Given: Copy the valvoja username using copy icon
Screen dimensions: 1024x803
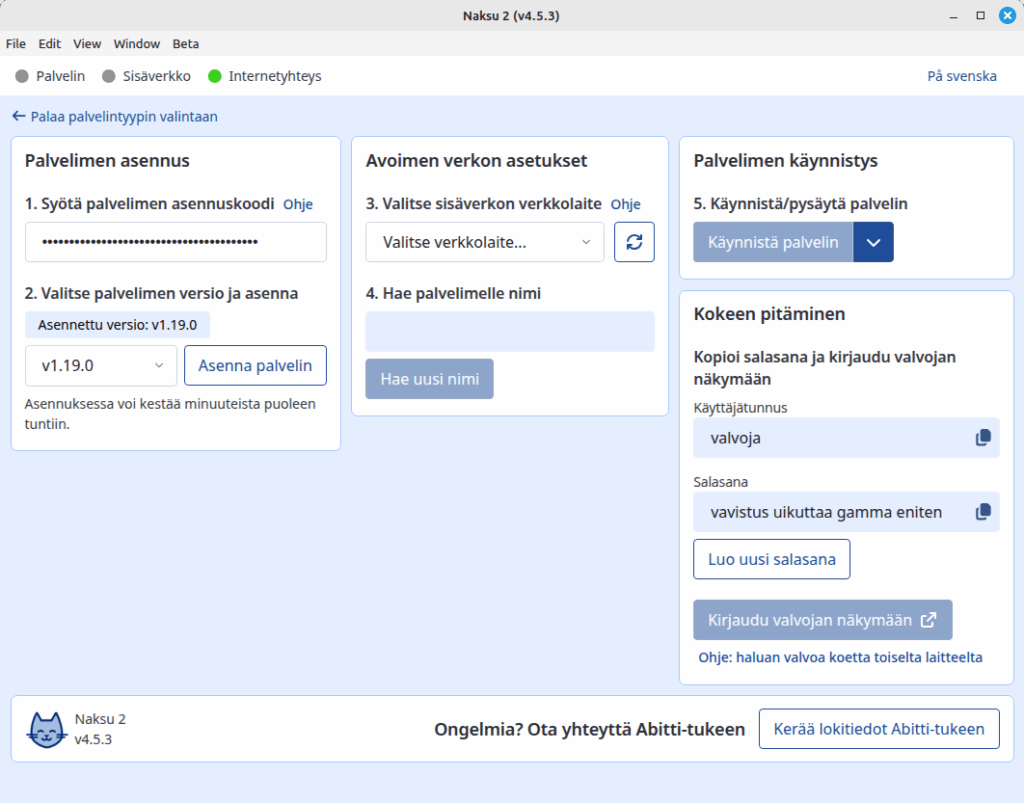Looking at the screenshot, I should tap(981, 437).
